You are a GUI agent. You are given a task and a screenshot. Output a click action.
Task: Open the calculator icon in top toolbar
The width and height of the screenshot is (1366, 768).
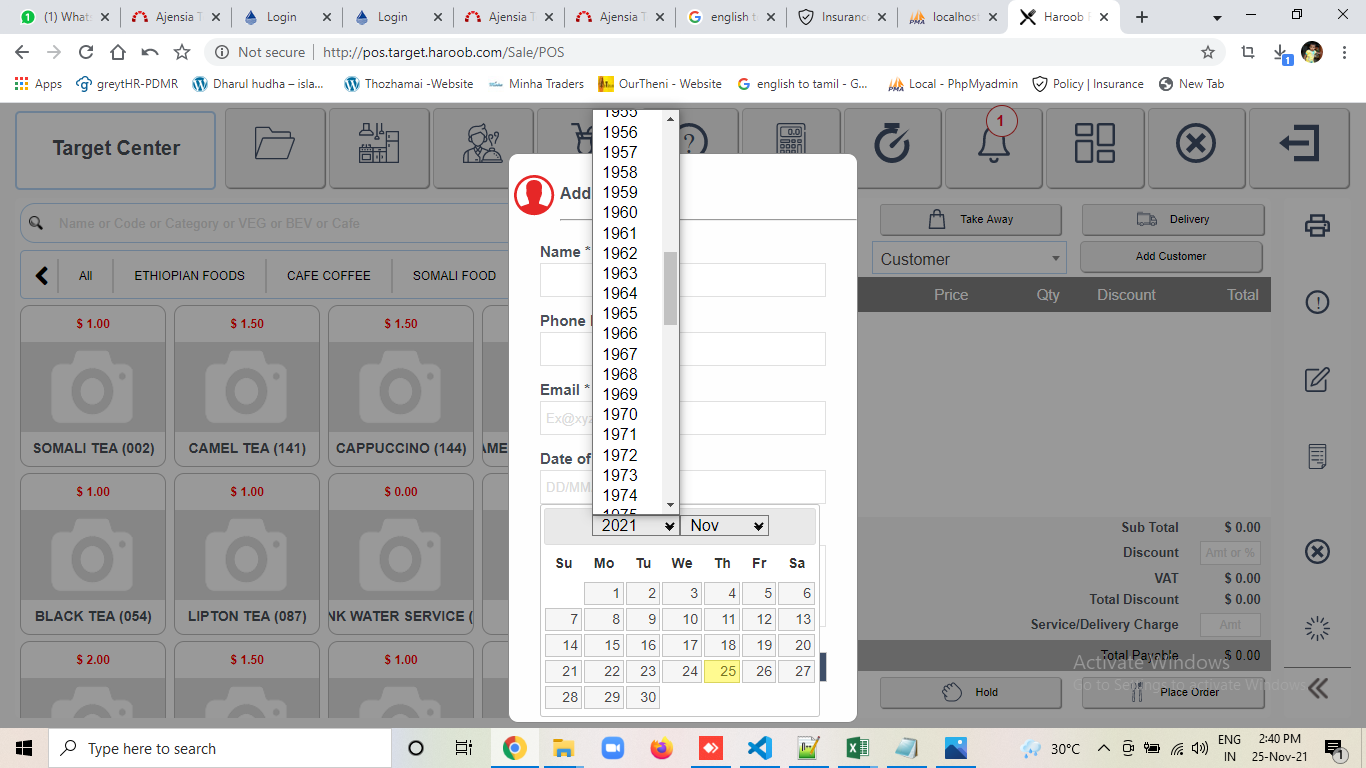tap(790, 148)
